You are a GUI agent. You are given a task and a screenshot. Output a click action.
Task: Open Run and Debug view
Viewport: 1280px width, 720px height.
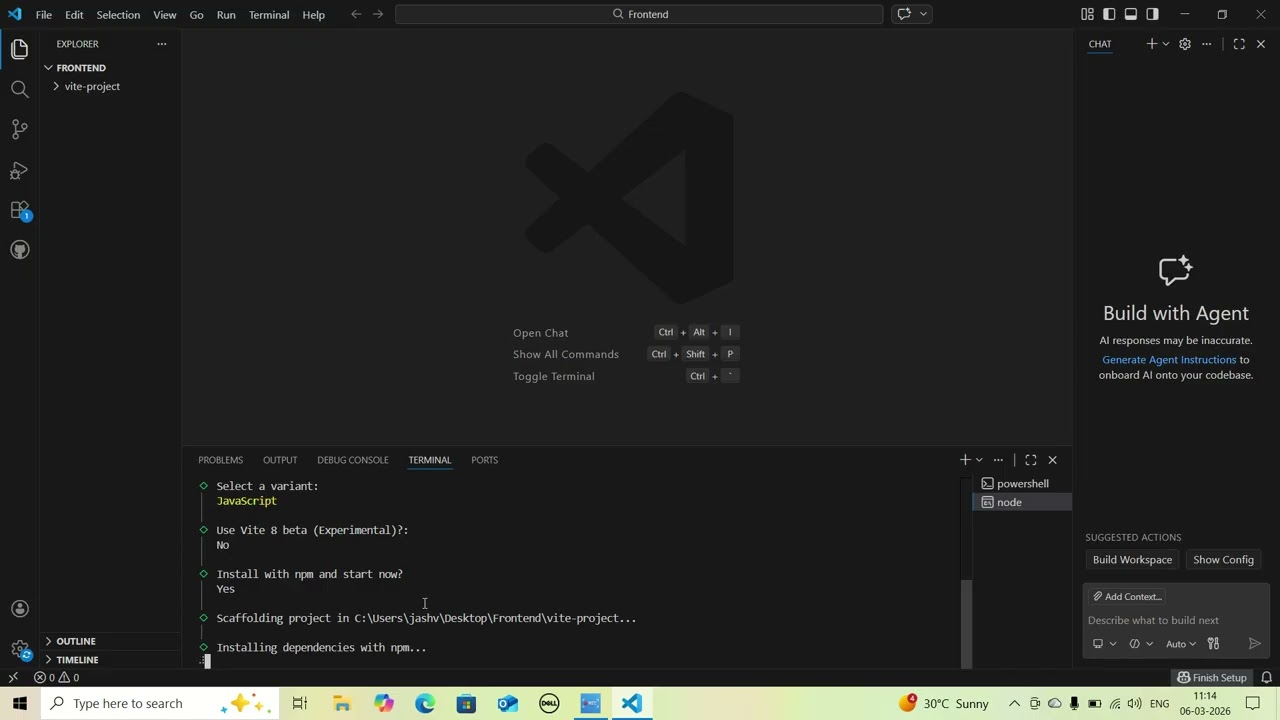click(x=19, y=170)
